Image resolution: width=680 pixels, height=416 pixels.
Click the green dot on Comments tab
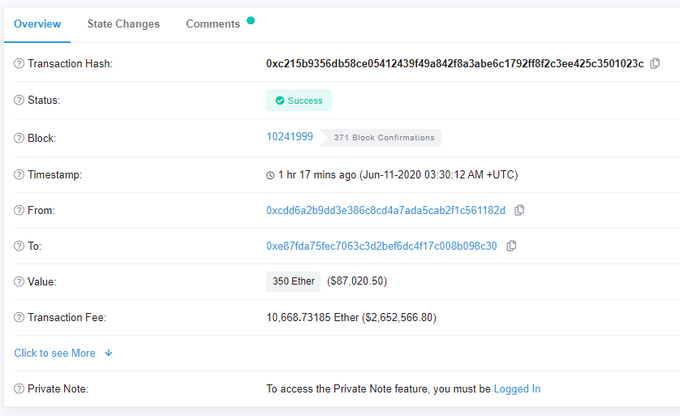click(251, 20)
